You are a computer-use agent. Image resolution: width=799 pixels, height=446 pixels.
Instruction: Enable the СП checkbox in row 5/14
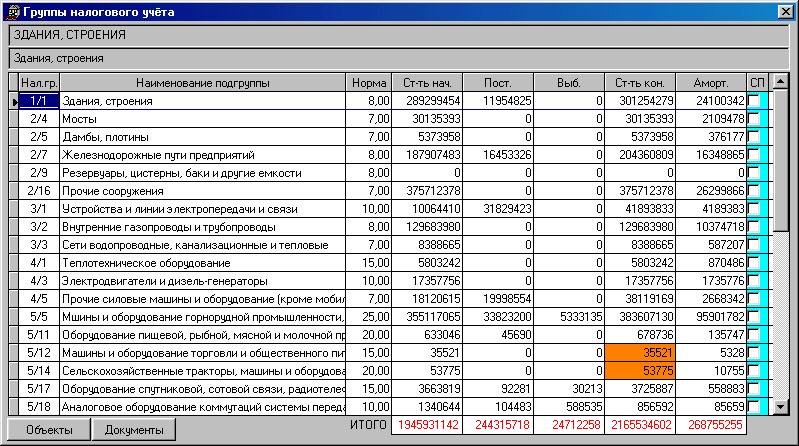[754, 371]
